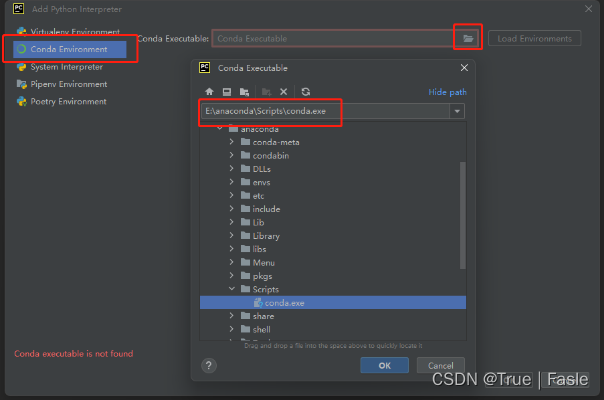Refresh the file chooser tree

(x=306, y=92)
